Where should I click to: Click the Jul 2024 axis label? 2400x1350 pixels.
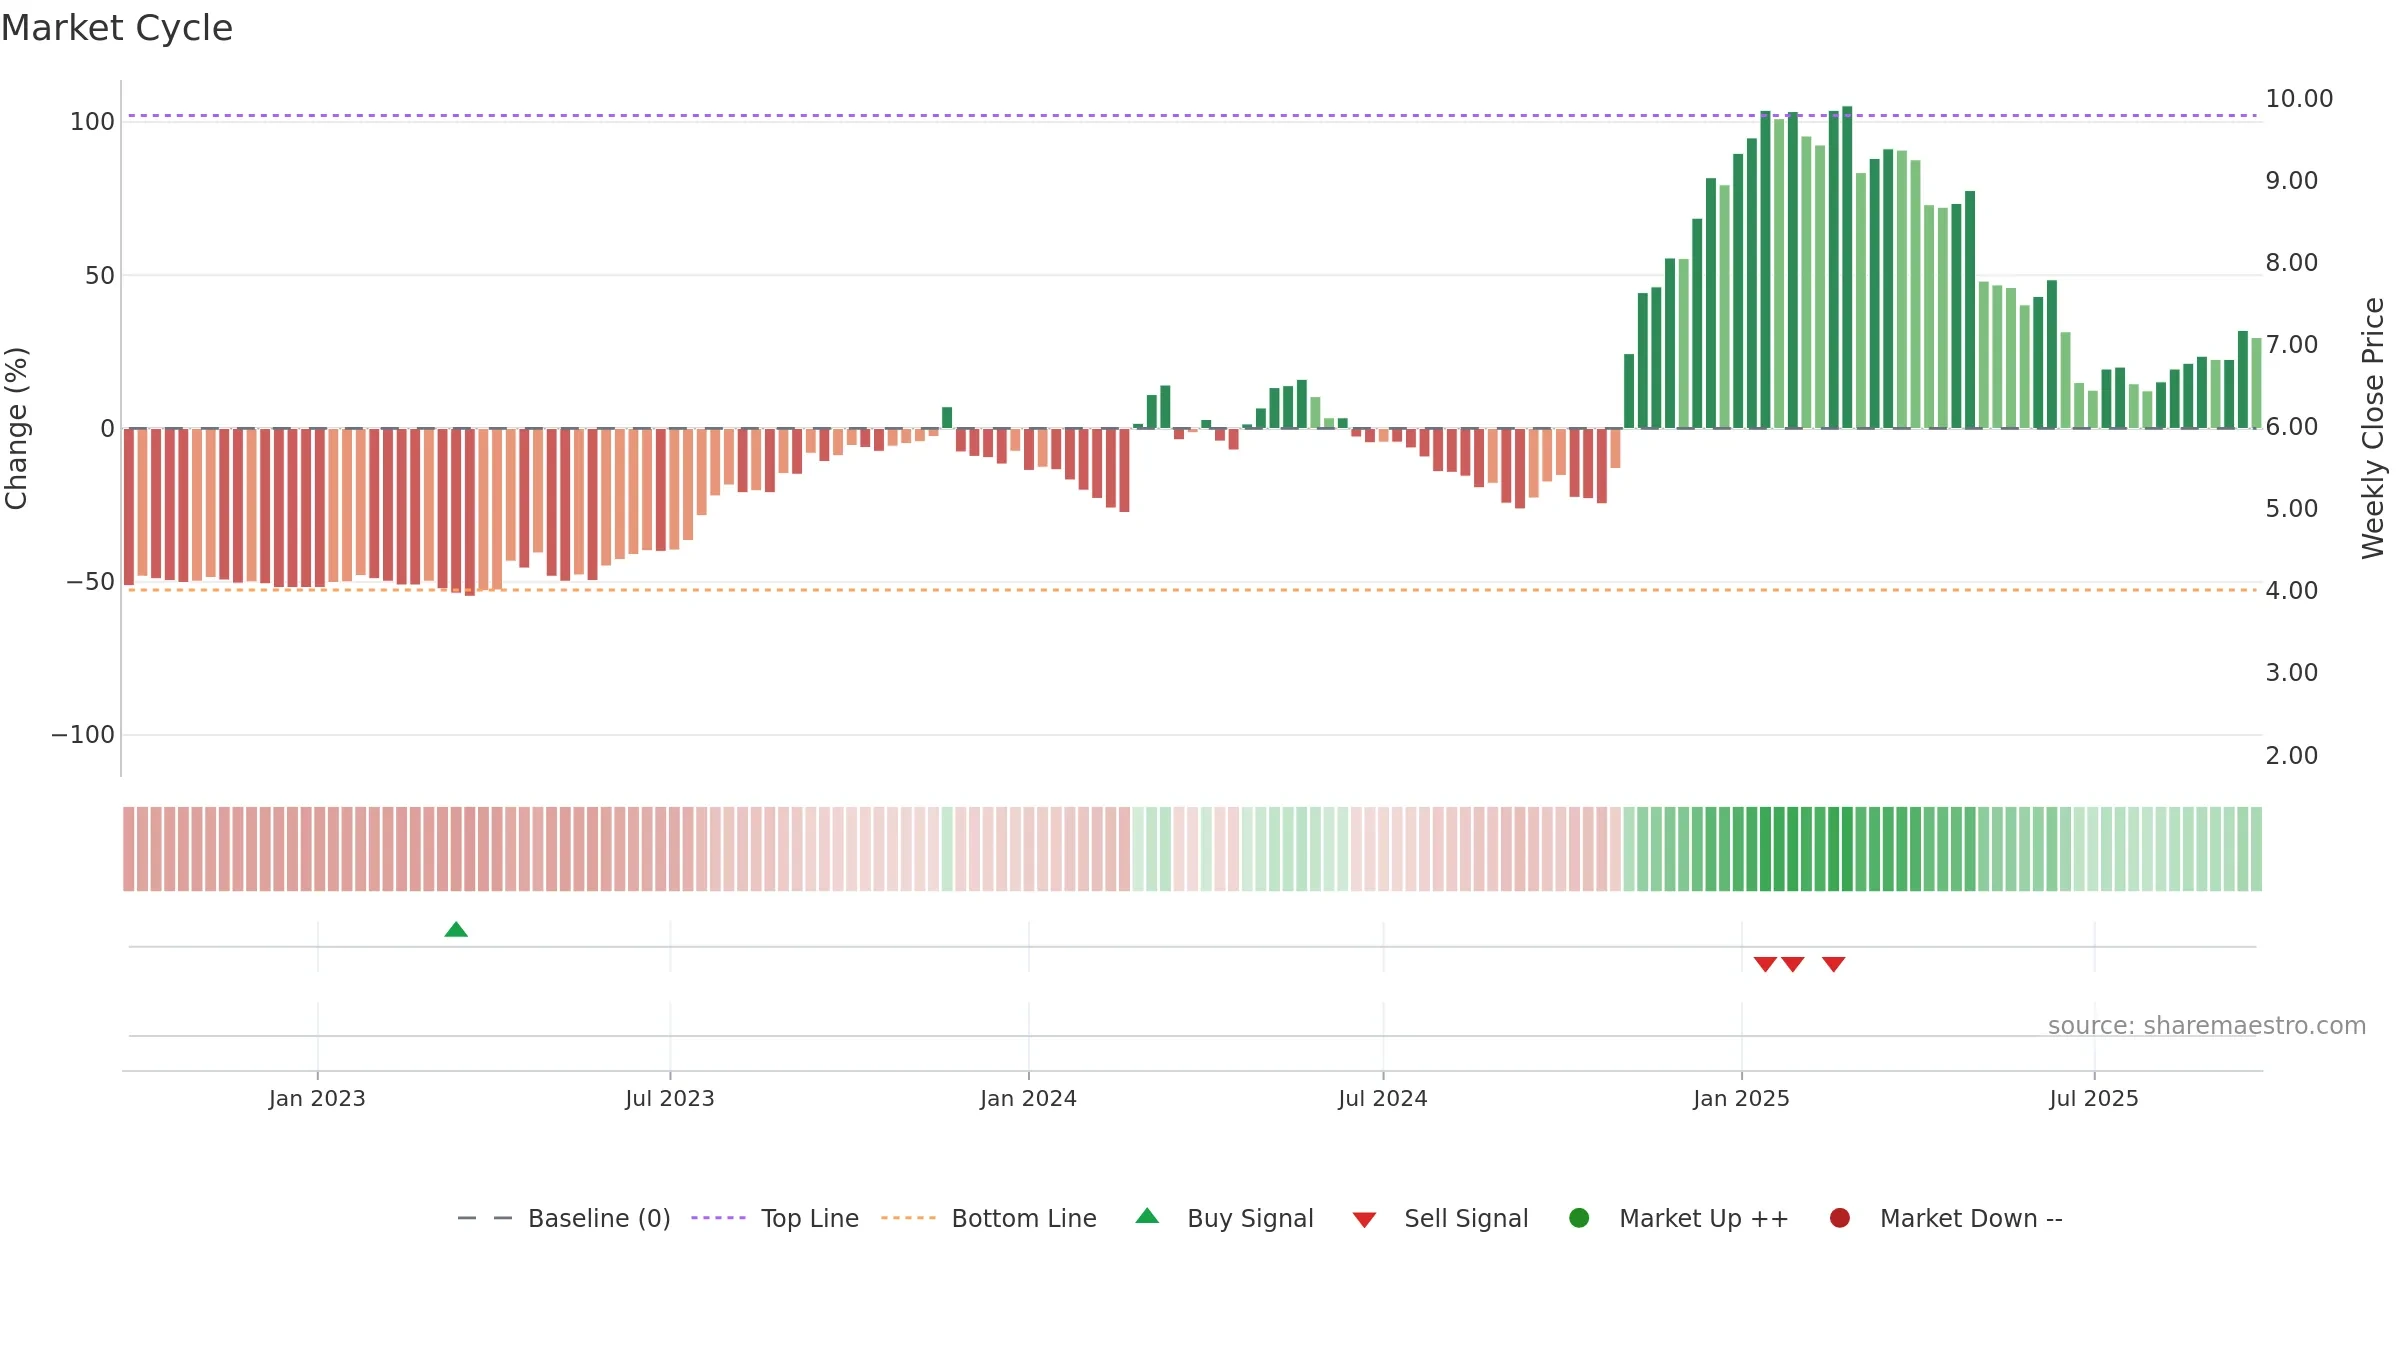(1383, 1099)
